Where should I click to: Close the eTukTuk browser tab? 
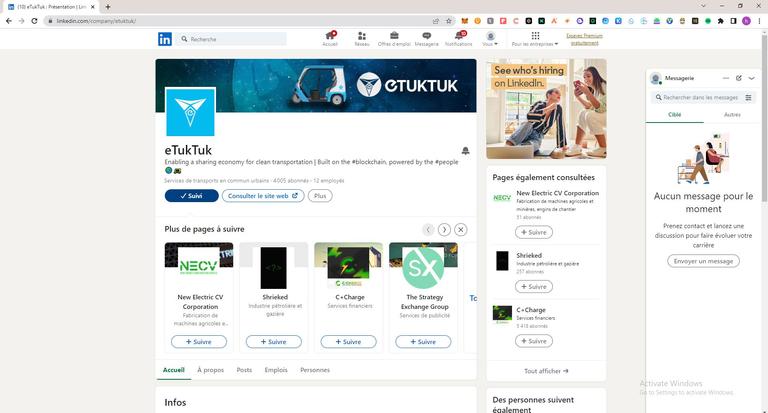(93, 7)
